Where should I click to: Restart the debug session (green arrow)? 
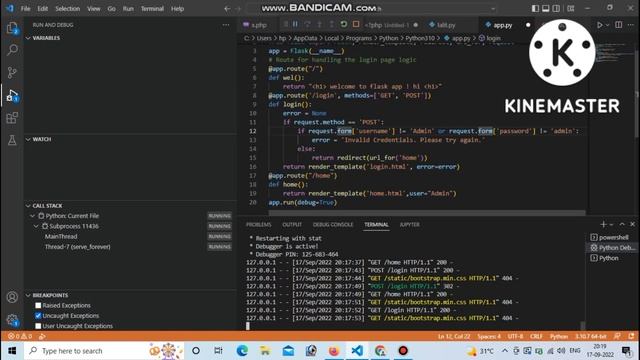tap(344, 24)
